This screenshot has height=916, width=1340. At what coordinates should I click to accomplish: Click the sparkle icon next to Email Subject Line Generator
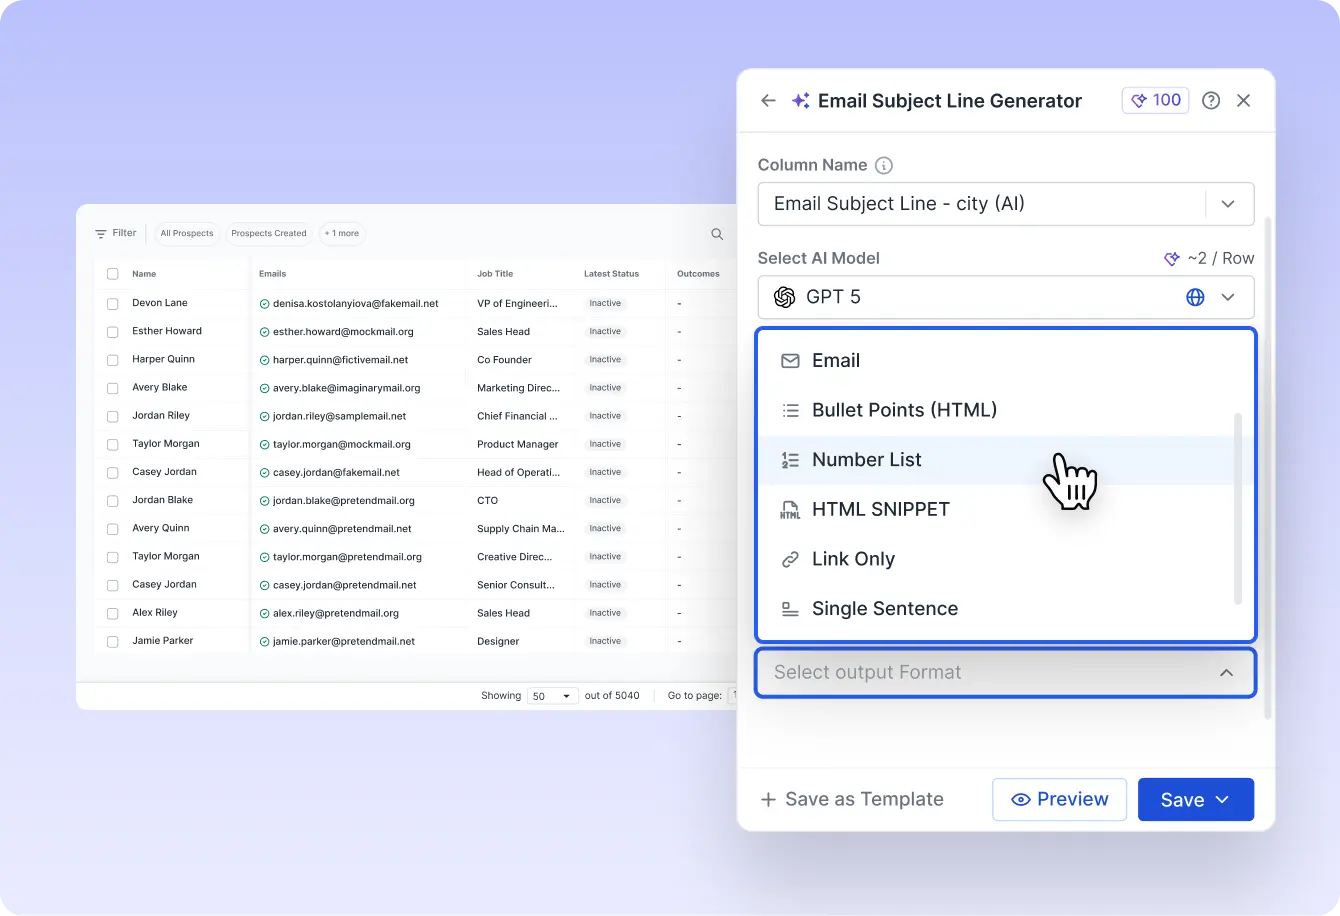(x=799, y=100)
